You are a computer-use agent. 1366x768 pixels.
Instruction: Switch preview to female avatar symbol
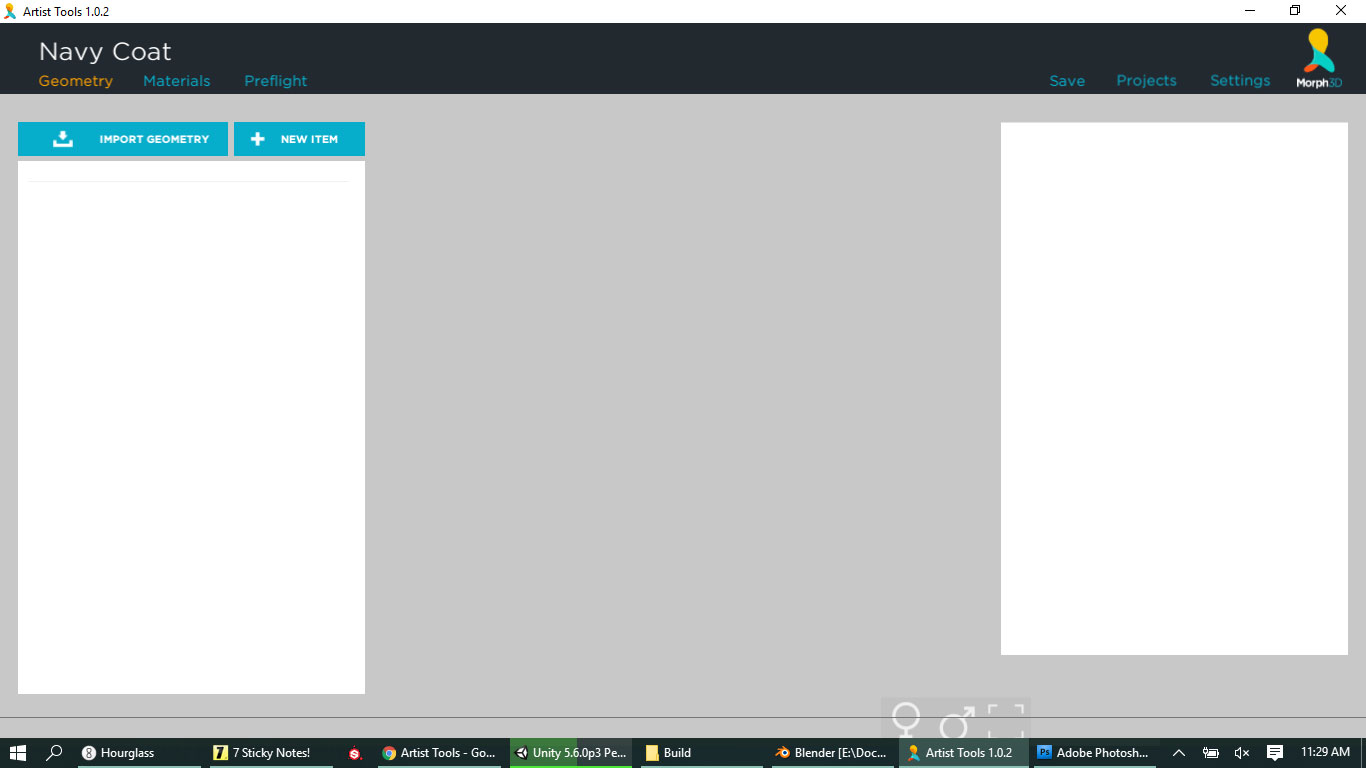(906, 720)
